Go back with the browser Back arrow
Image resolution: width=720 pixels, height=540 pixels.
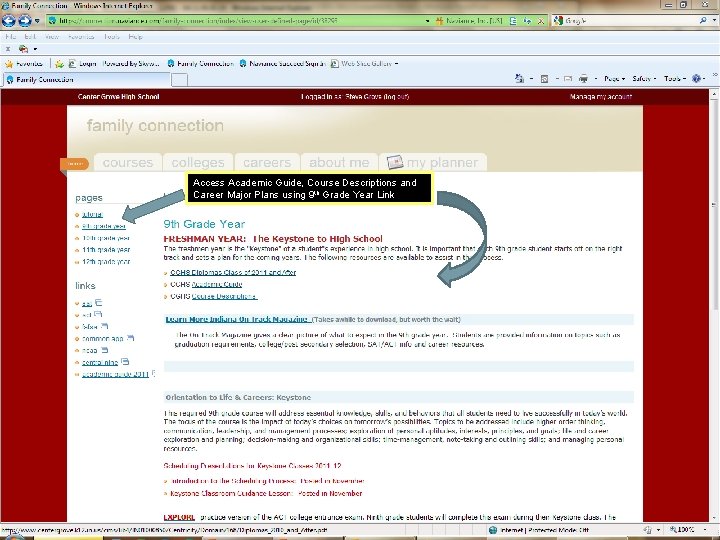pyautogui.click(x=9, y=21)
